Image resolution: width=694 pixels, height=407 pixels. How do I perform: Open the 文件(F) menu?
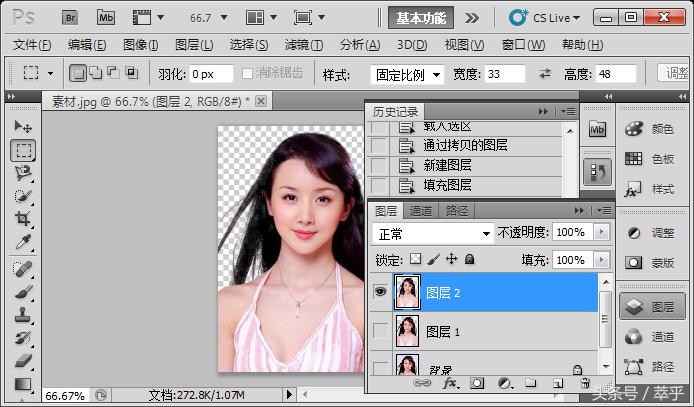tap(32, 45)
